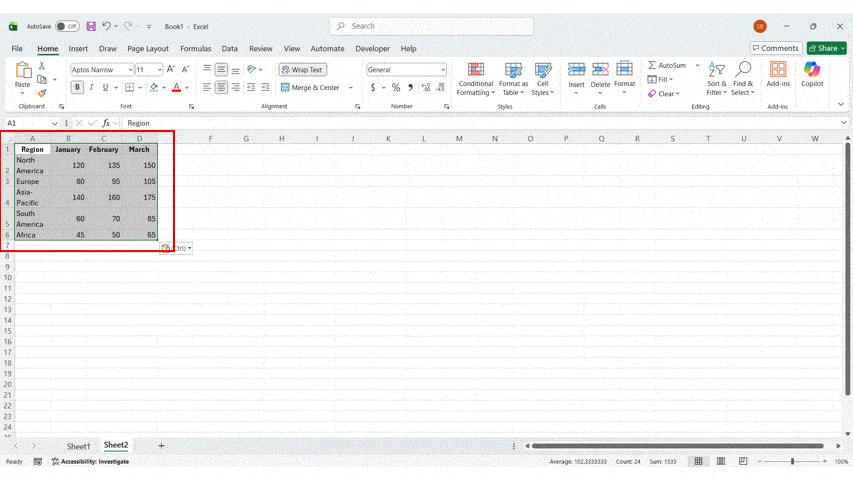Screen dimensions: 853x480
Task: Open the fill color bucket
Action: (154, 87)
